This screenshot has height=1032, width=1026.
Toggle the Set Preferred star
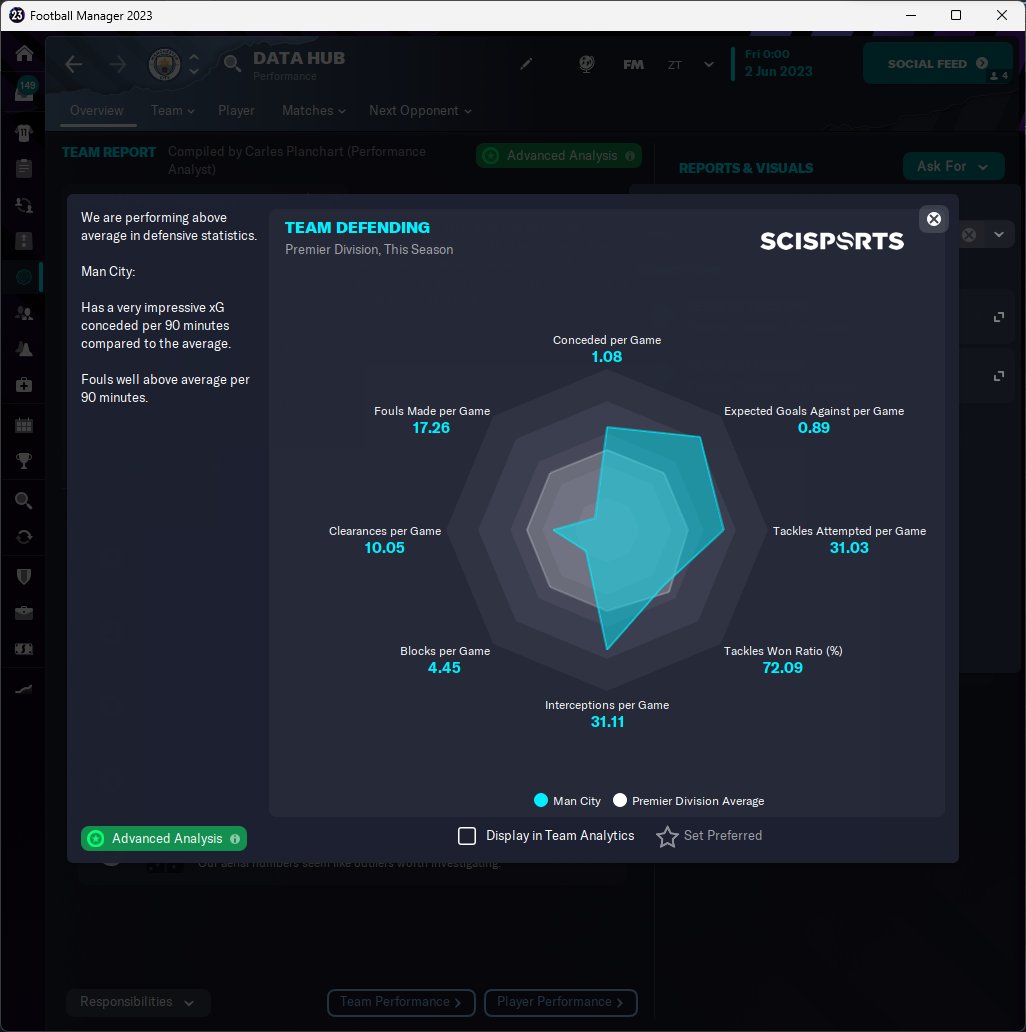[x=667, y=837]
